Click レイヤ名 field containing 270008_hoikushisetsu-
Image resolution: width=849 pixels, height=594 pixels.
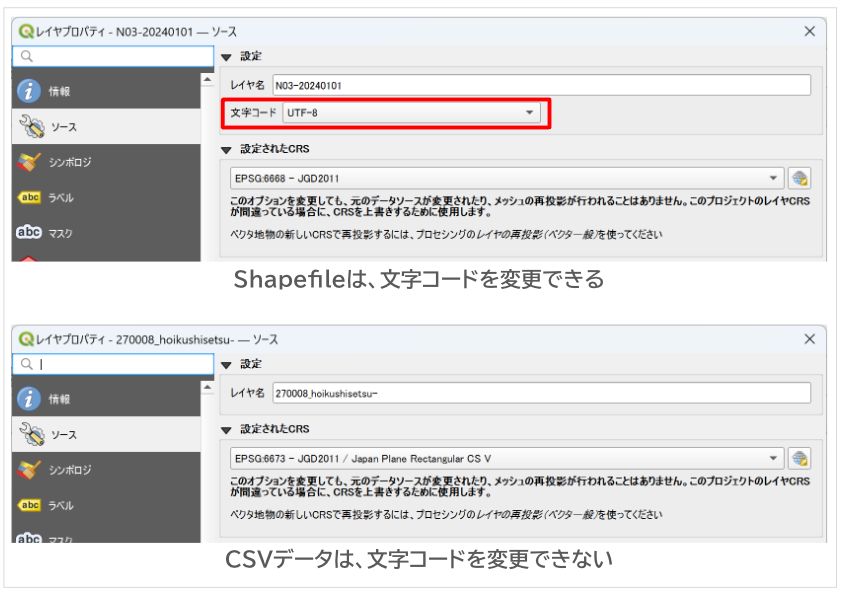(541, 393)
